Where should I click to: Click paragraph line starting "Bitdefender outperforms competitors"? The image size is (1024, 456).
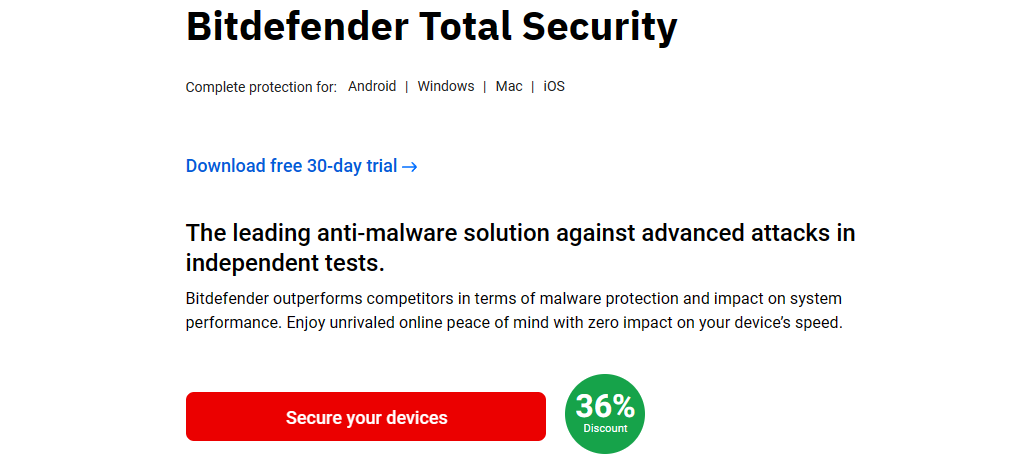[x=513, y=298]
